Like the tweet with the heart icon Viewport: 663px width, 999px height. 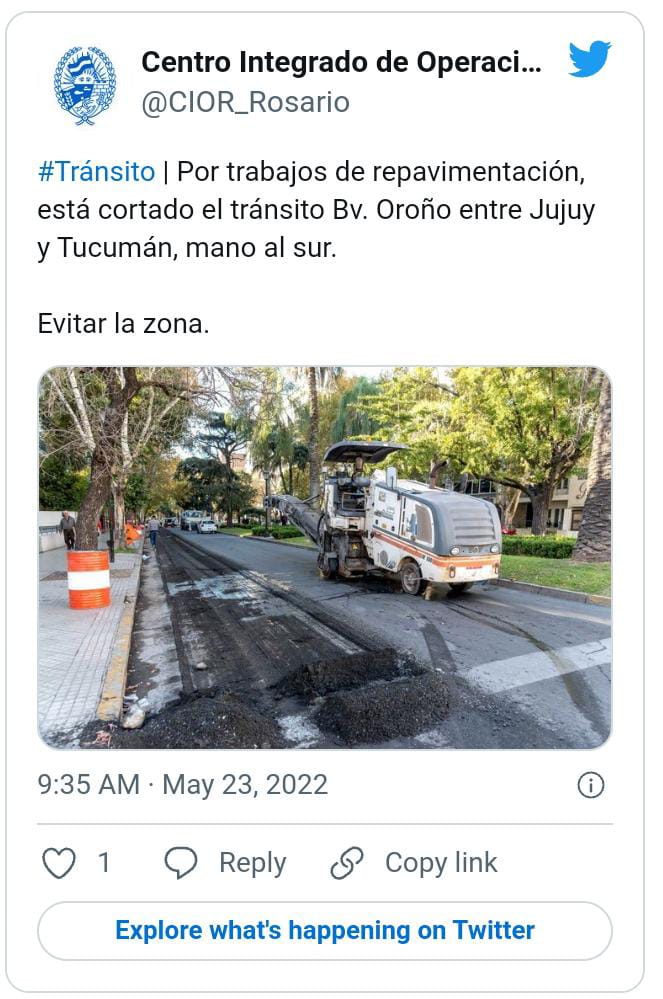click(x=59, y=863)
